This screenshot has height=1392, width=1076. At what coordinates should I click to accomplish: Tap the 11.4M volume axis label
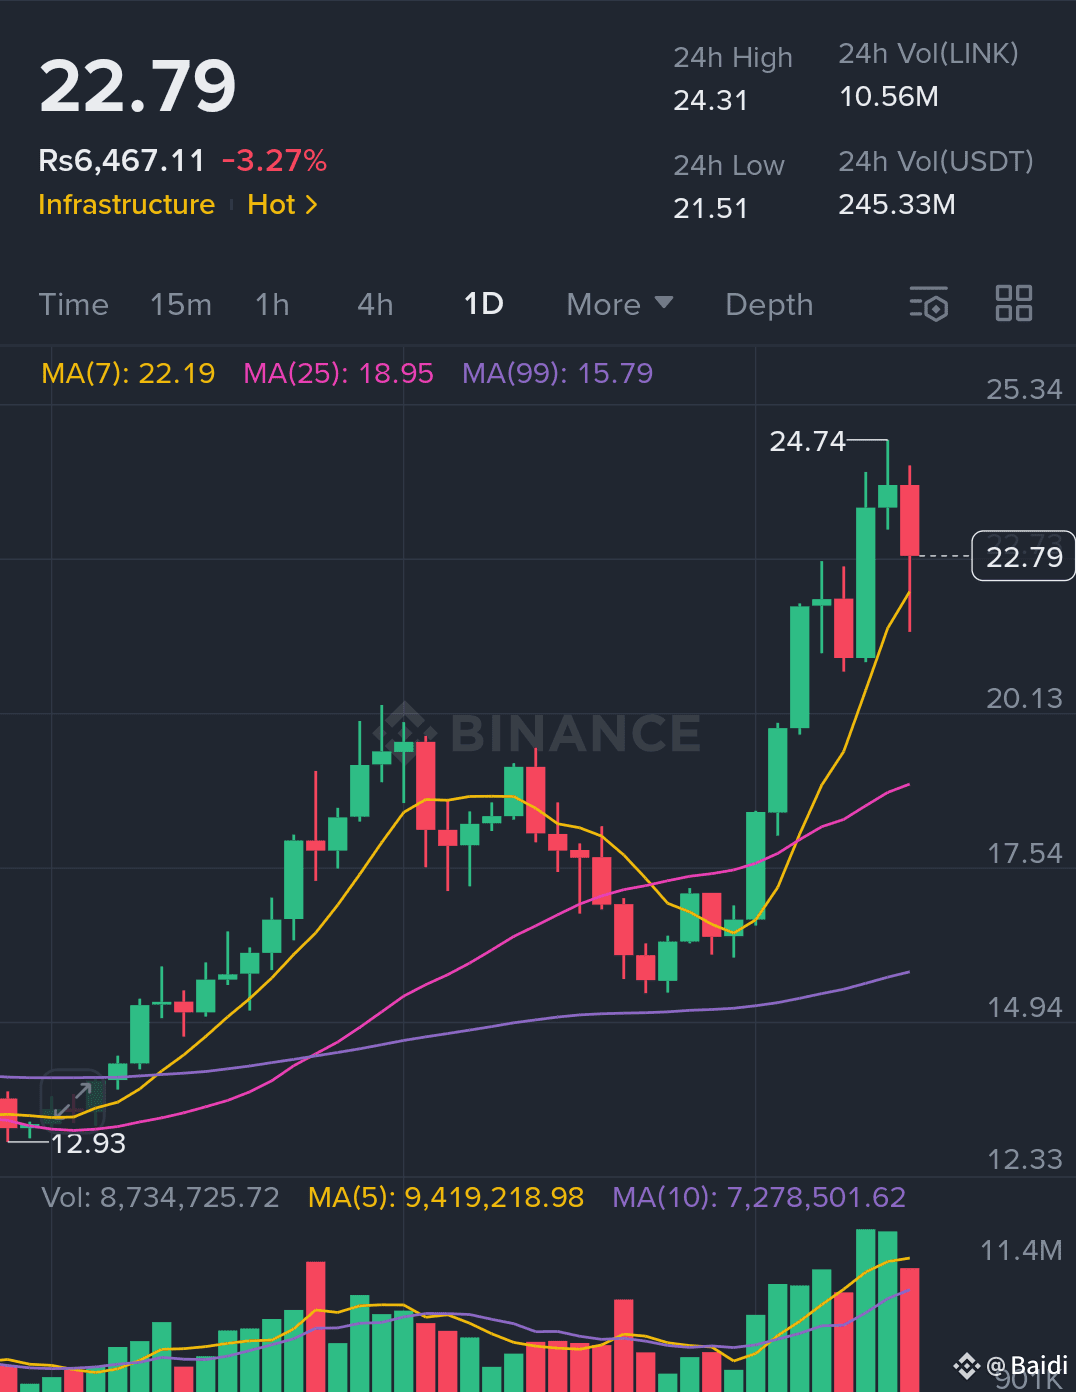(1021, 1250)
